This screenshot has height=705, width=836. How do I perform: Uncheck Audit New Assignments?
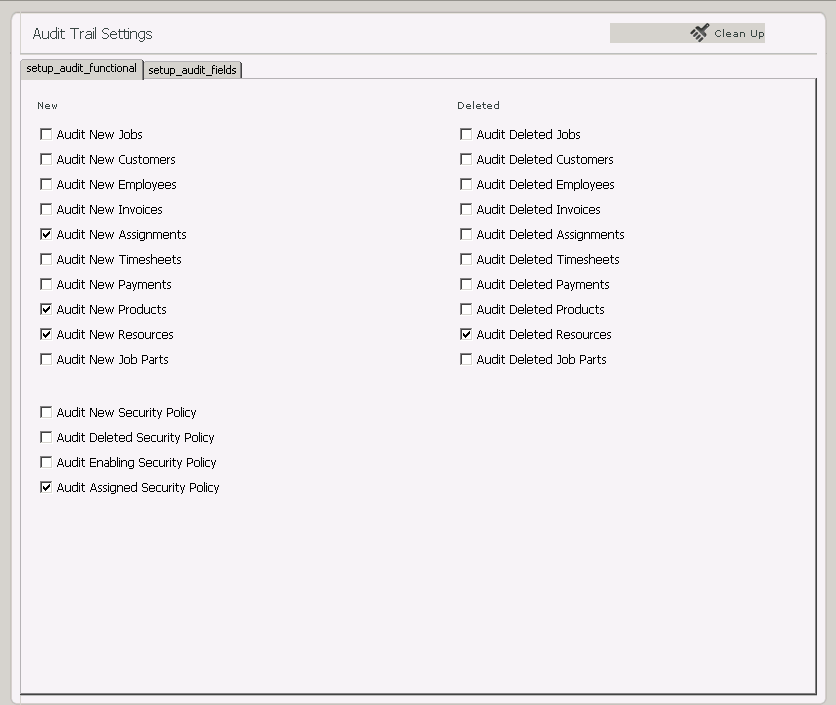[46, 234]
